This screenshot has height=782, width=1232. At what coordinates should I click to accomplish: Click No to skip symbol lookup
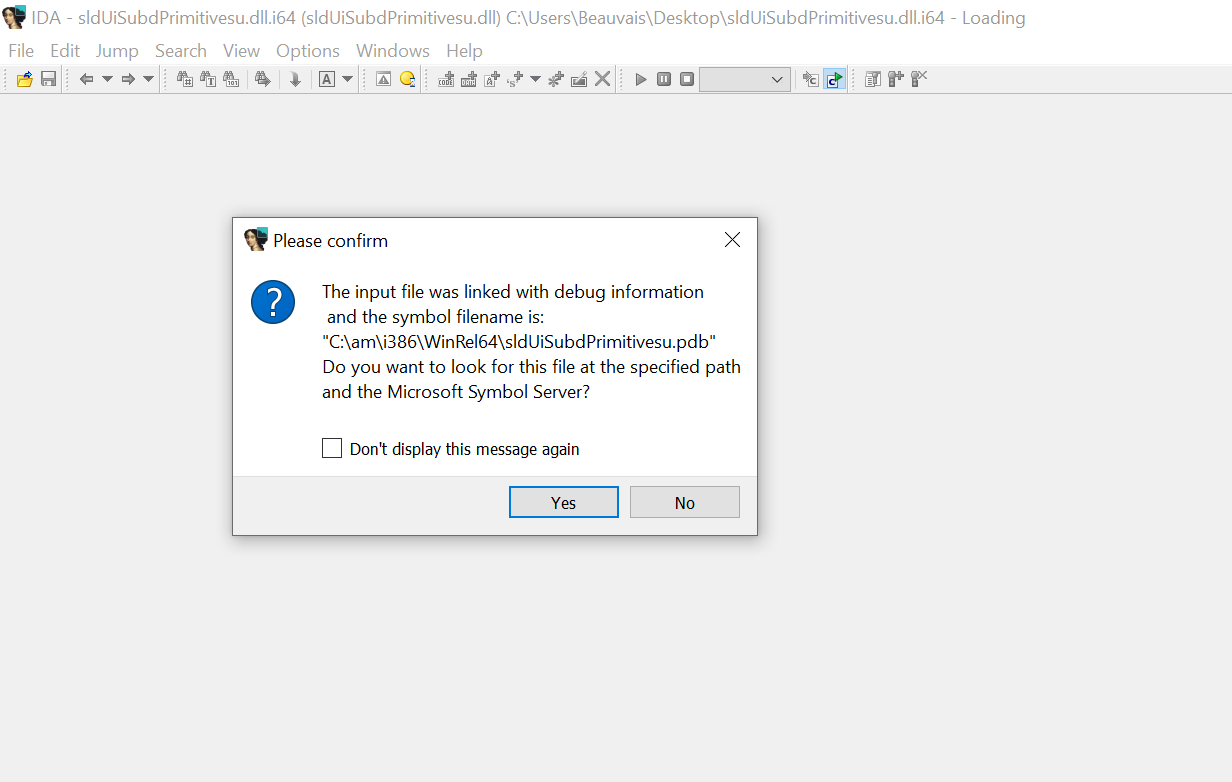tap(684, 502)
